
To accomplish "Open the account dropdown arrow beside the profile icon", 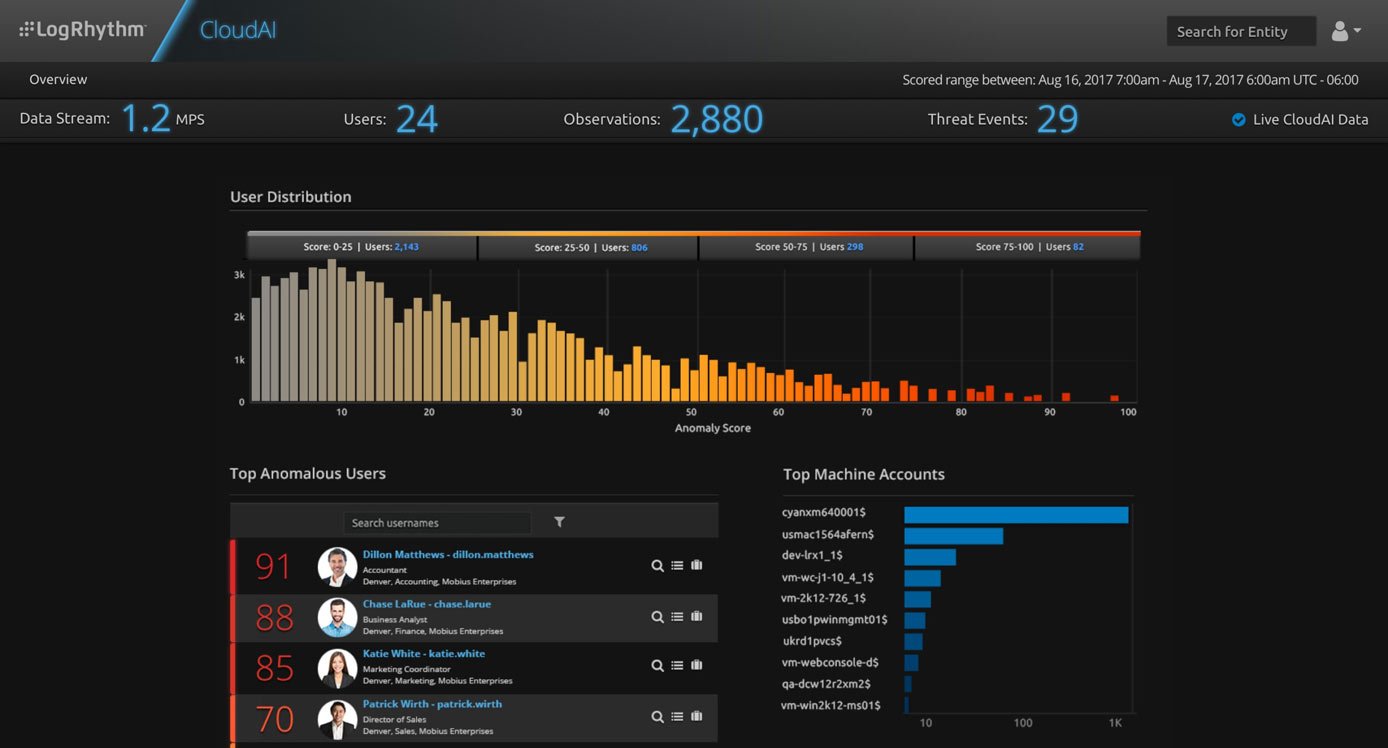I will (1356, 30).
